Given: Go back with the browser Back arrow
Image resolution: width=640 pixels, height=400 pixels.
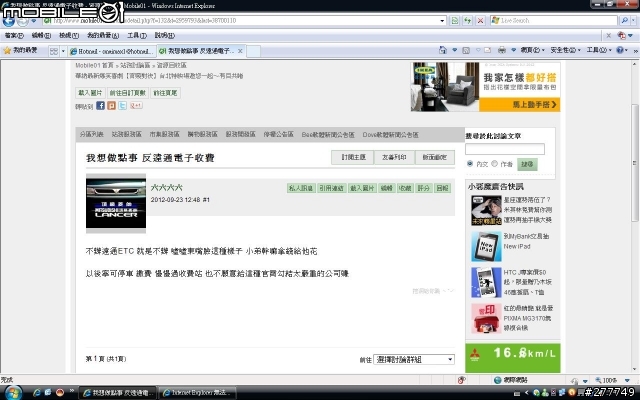Looking at the screenshot, I should pyautogui.click(x=8, y=21).
